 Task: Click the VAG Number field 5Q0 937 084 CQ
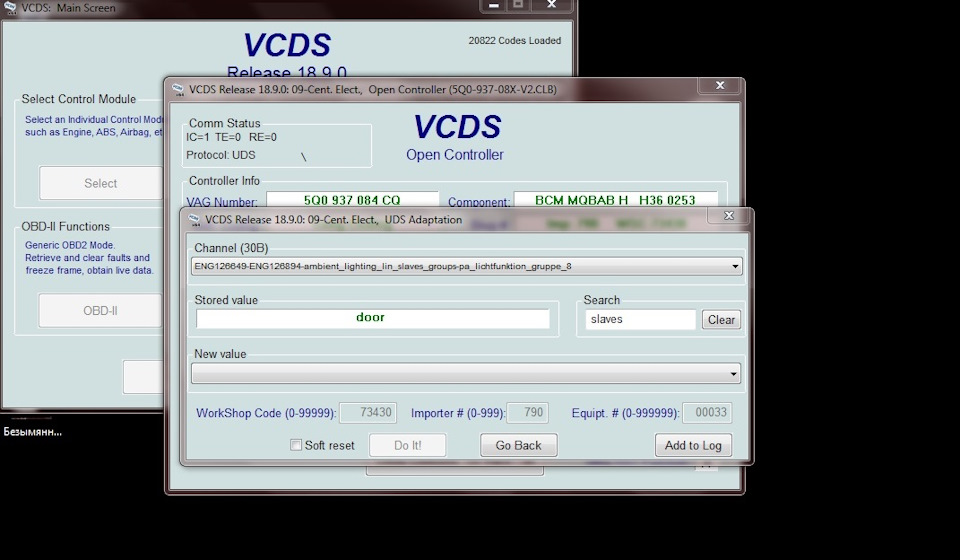(352, 200)
